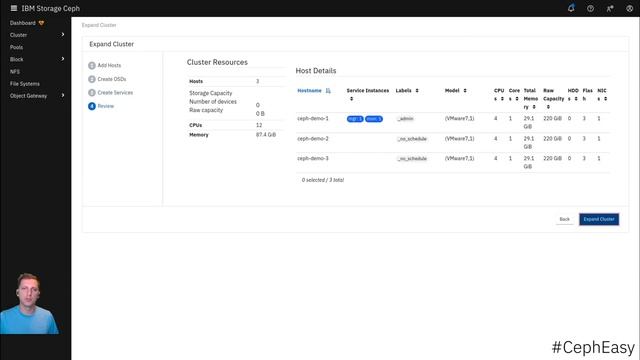Sort the HDDs column arrows
The image size is (640, 360).
click(576, 99)
